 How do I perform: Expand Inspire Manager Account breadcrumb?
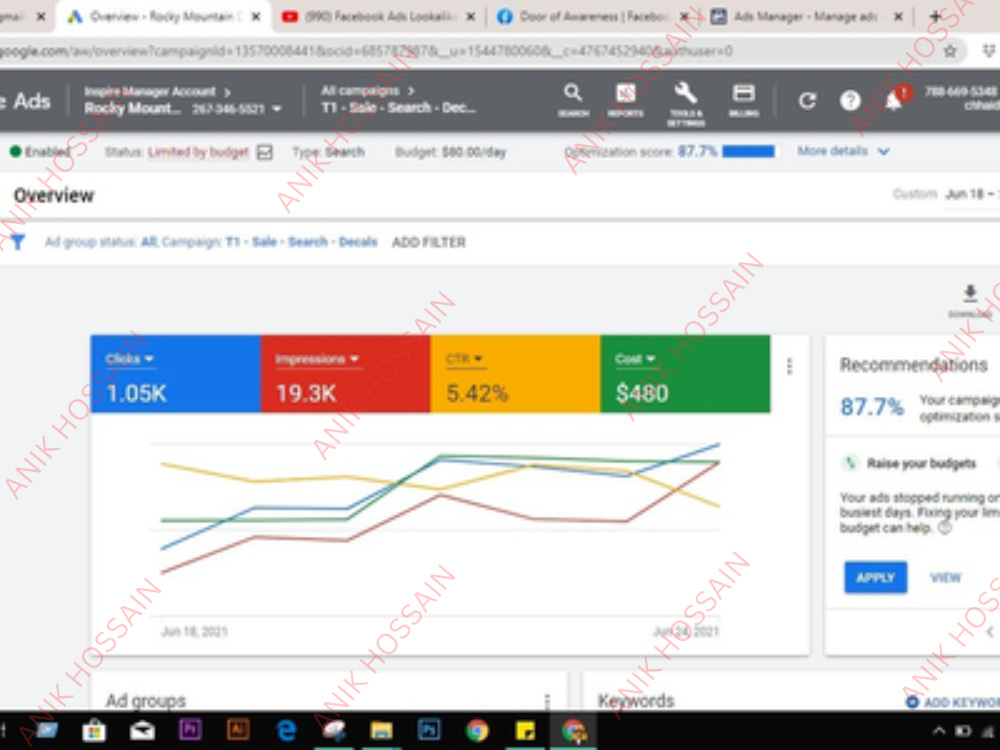tap(158, 92)
